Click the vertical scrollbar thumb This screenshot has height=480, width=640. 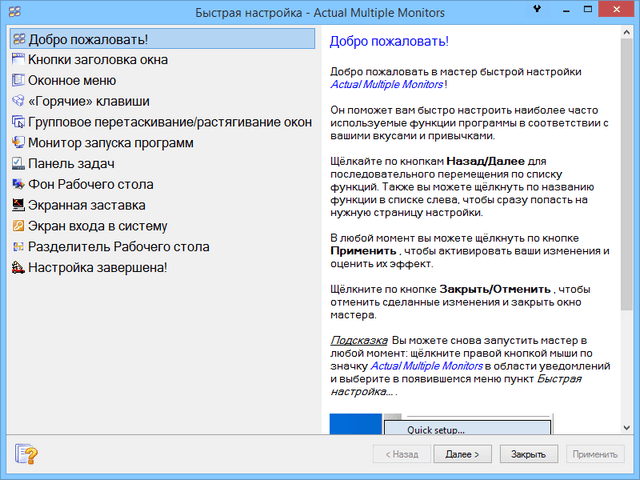click(627, 174)
